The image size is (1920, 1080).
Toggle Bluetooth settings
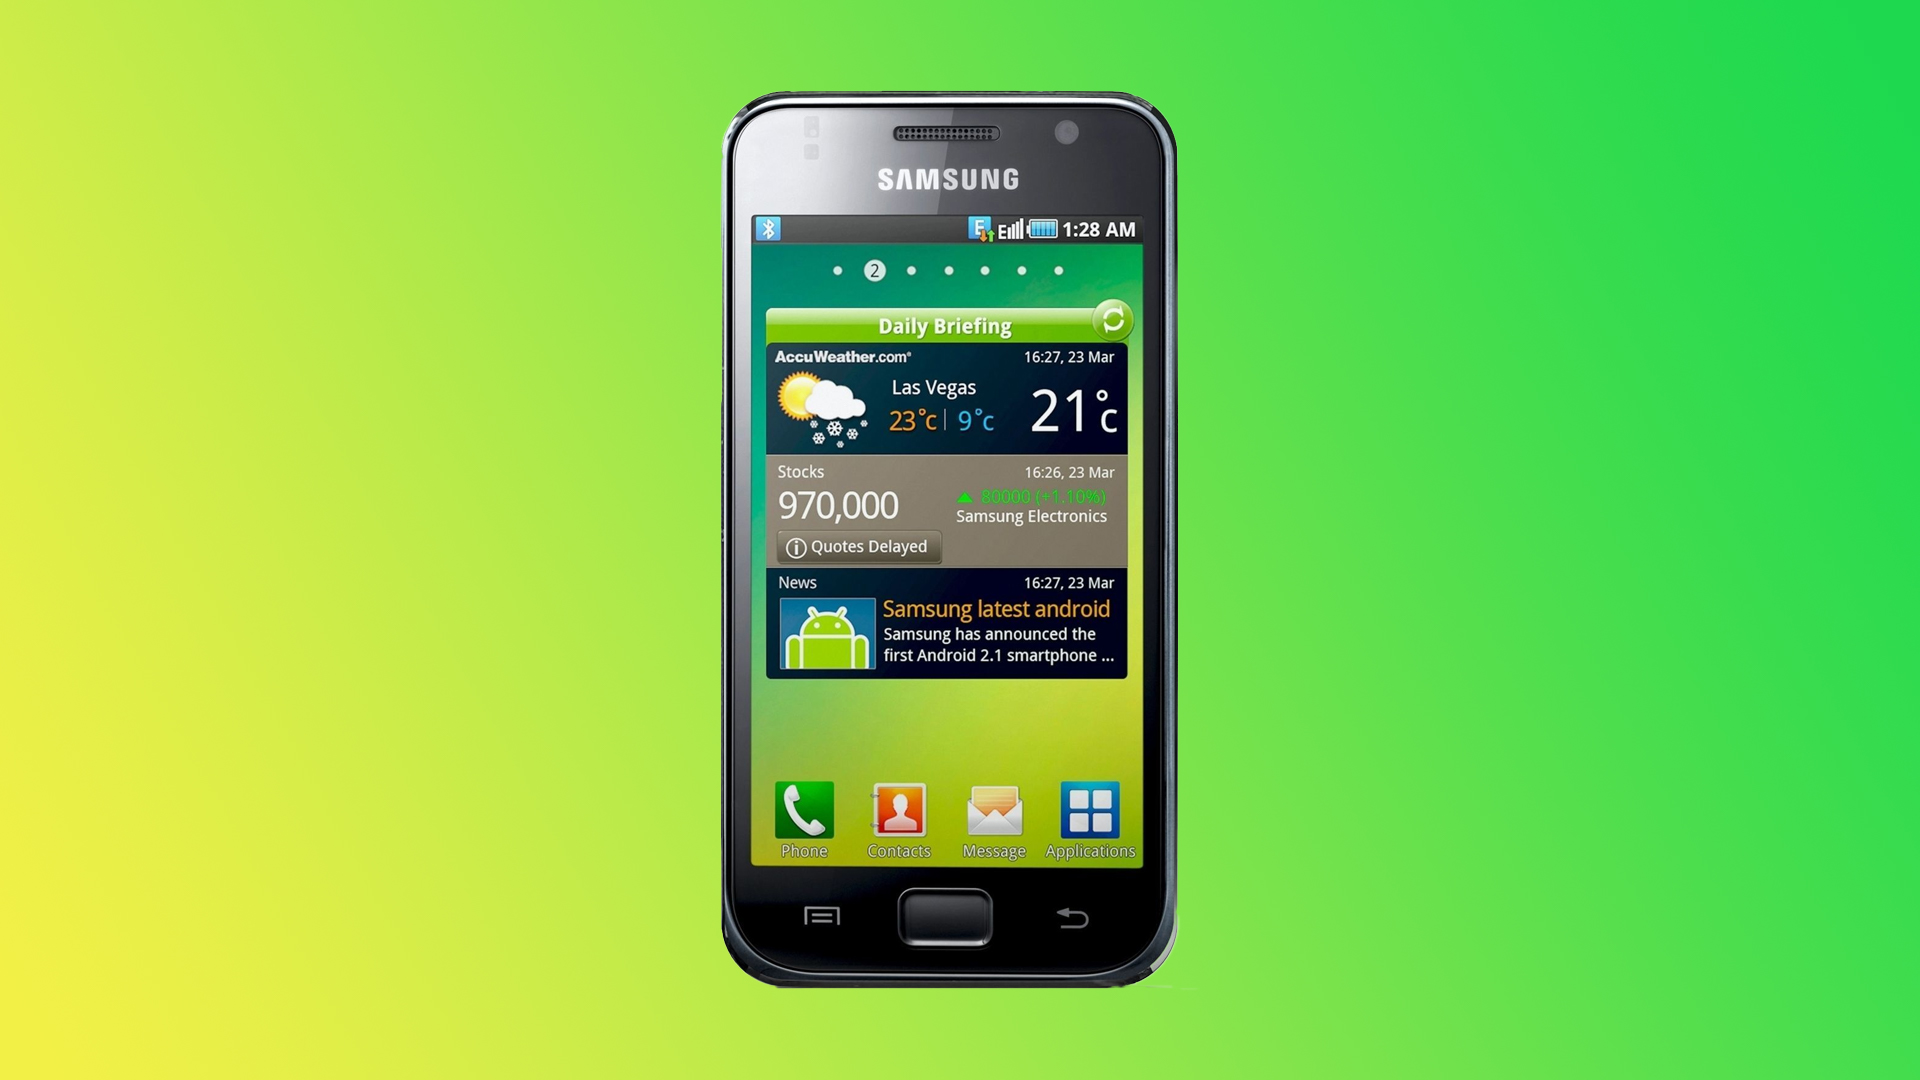coord(769,229)
